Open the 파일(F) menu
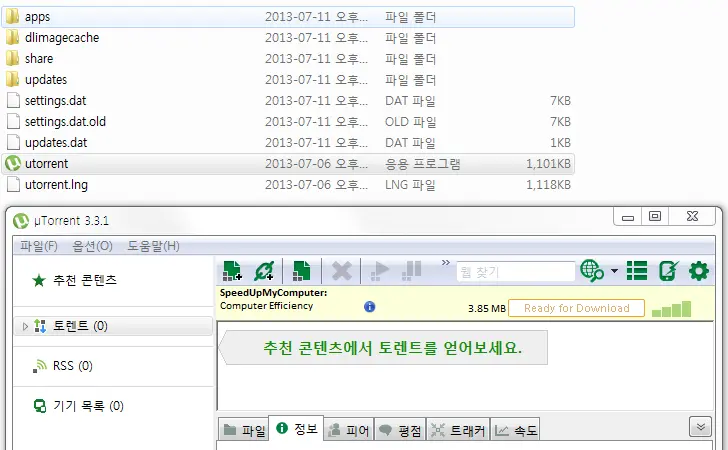728x450 pixels. click(x=39, y=245)
